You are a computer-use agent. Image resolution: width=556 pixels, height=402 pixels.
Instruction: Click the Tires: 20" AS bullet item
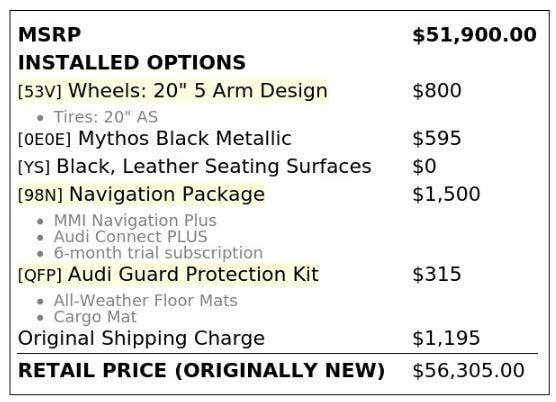pos(106,117)
